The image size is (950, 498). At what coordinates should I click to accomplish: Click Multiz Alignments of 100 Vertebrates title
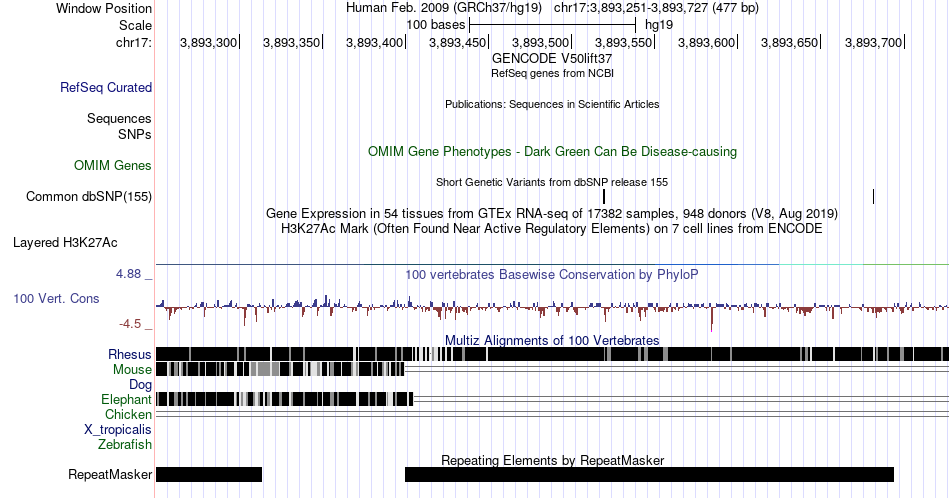(552, 340)
